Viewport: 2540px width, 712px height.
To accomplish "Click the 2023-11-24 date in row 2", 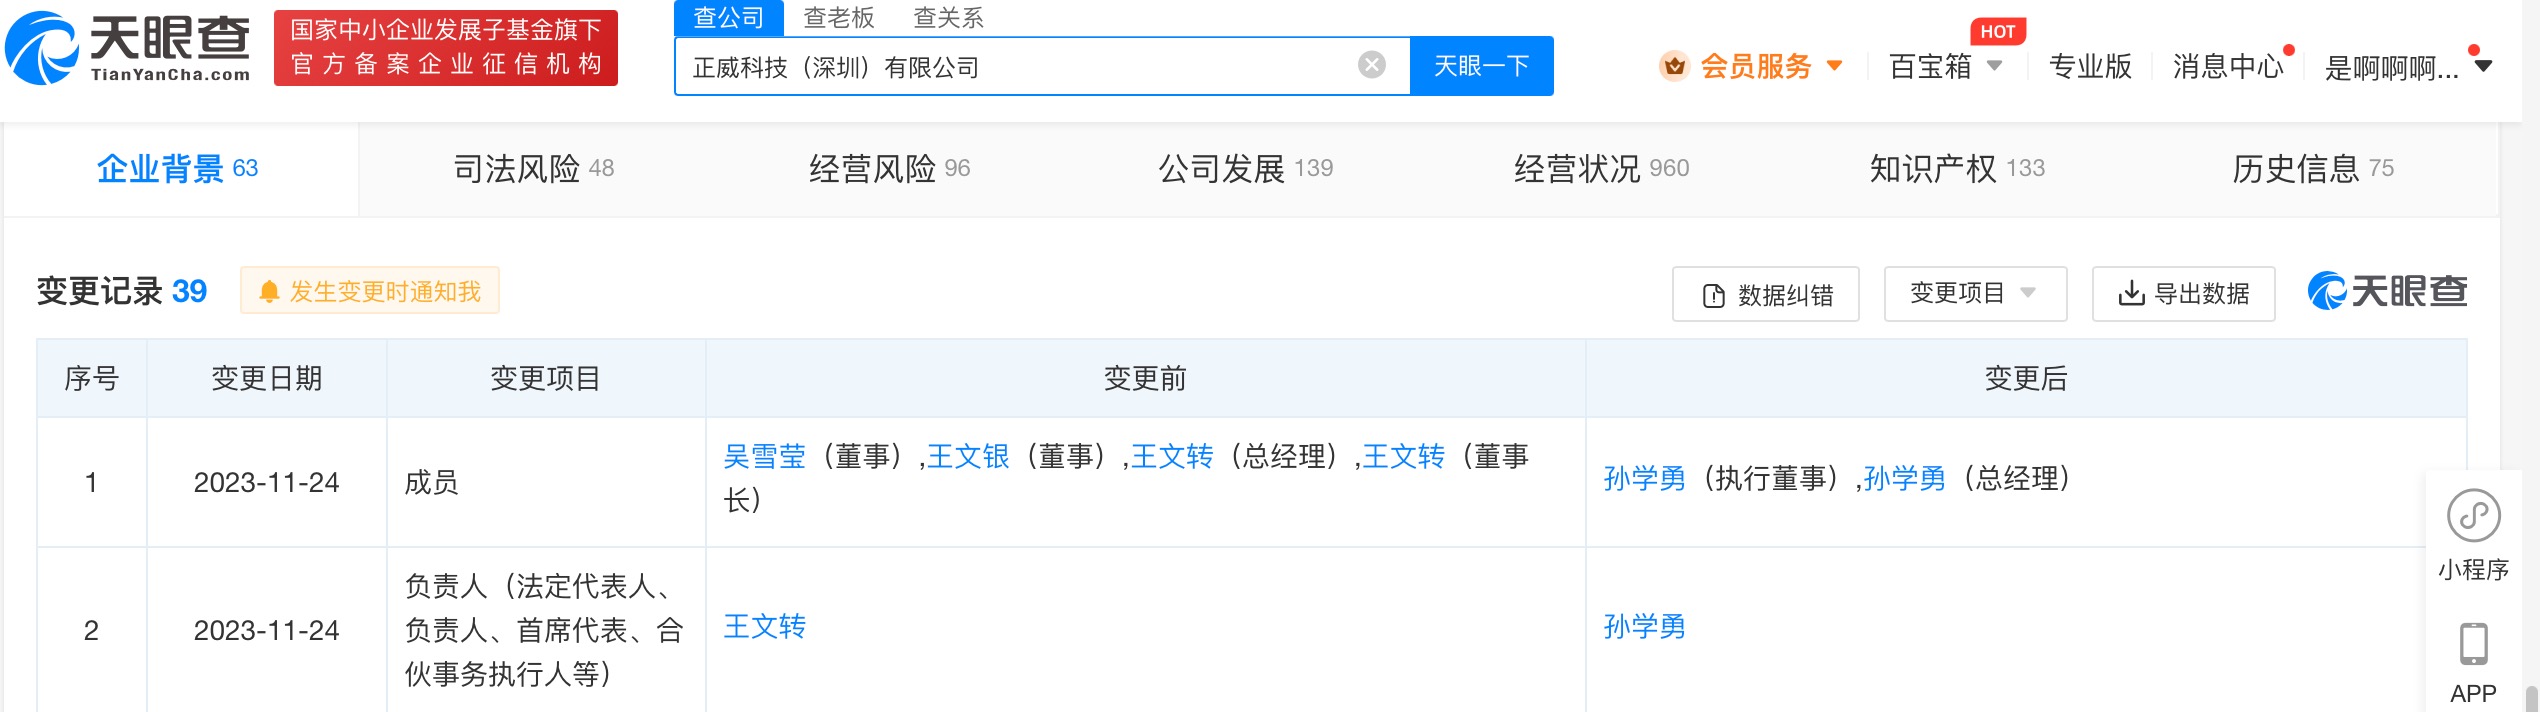I will click(x=267, y=630).
